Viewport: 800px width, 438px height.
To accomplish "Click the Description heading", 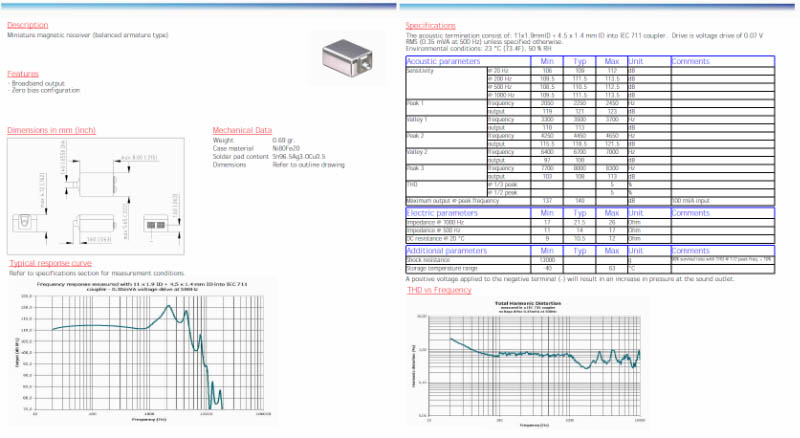I will pyautogui.click(x=28, y=25).
